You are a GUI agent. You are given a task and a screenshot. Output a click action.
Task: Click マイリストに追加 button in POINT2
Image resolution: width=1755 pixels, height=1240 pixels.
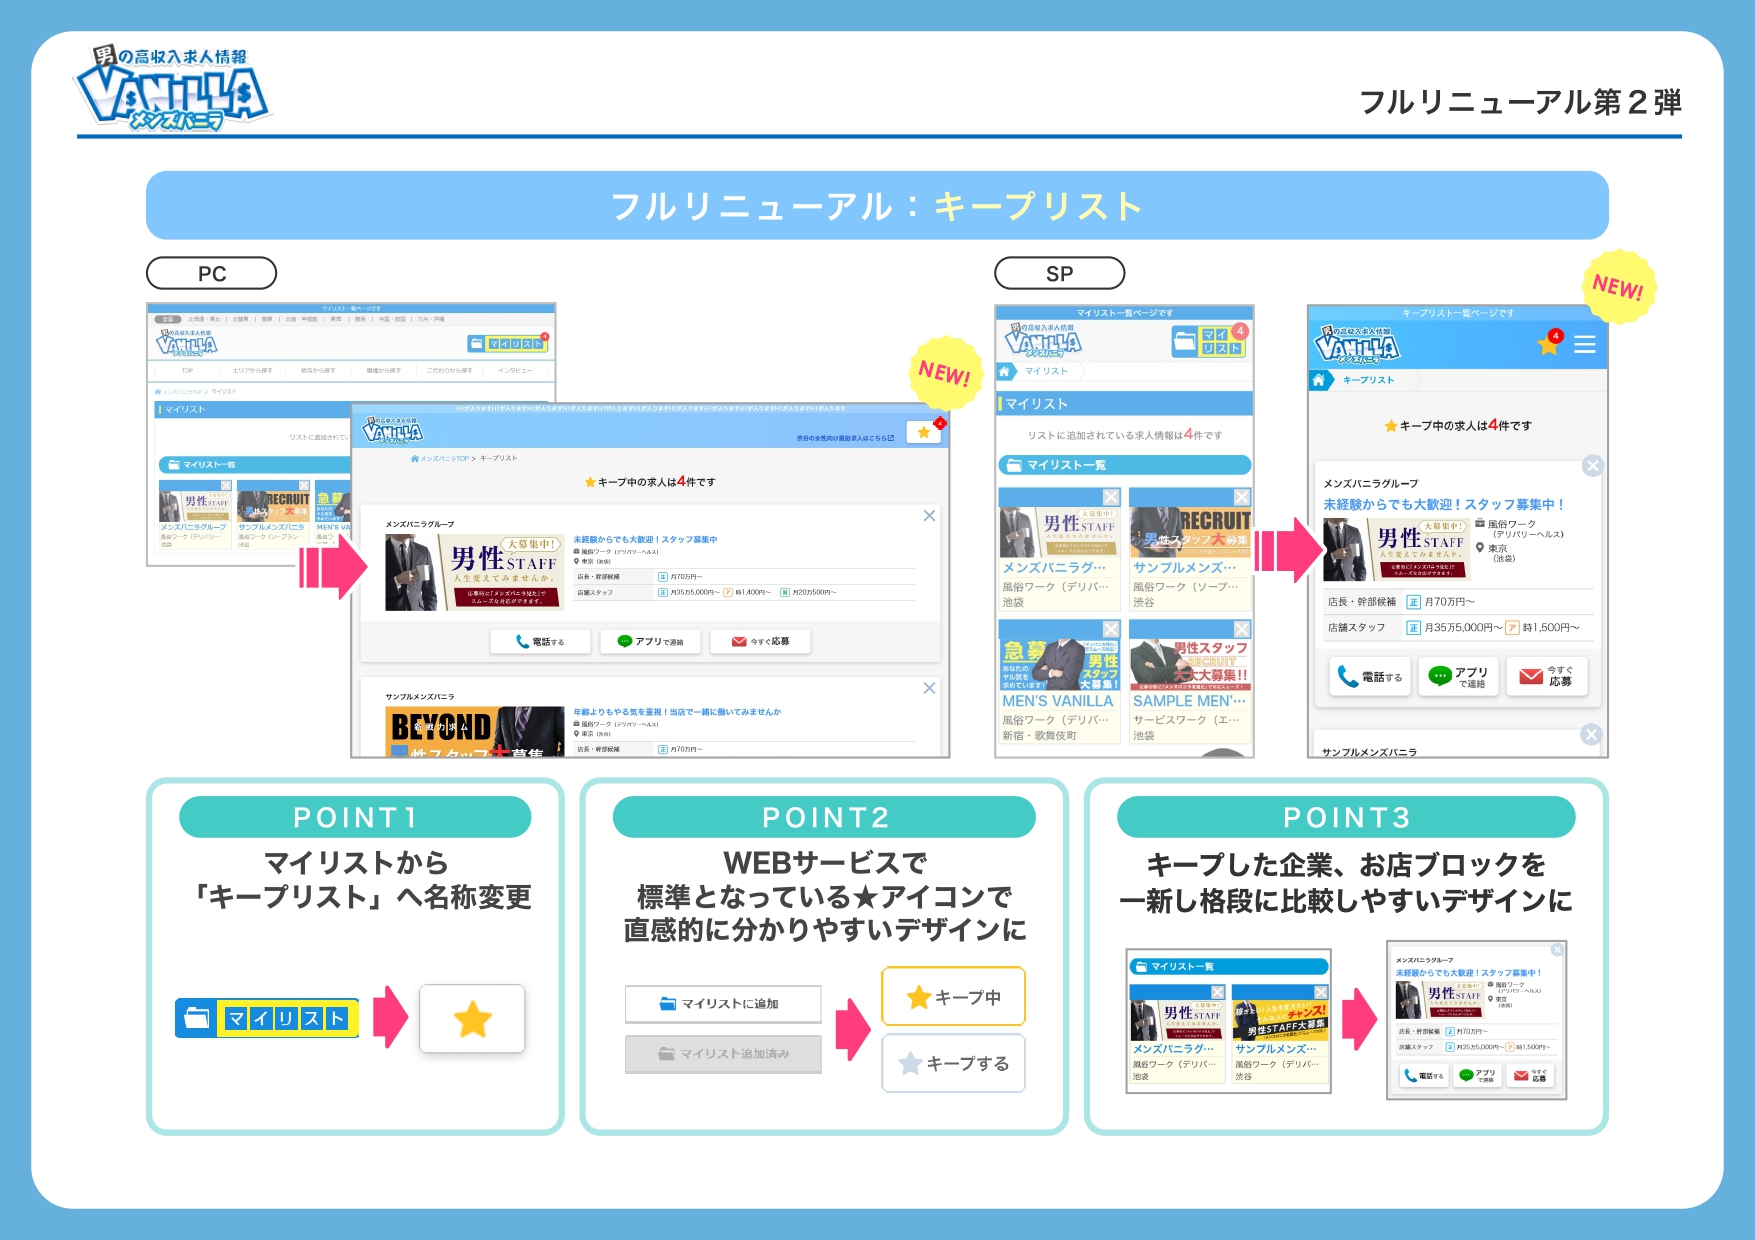(x=723, y=1004)
